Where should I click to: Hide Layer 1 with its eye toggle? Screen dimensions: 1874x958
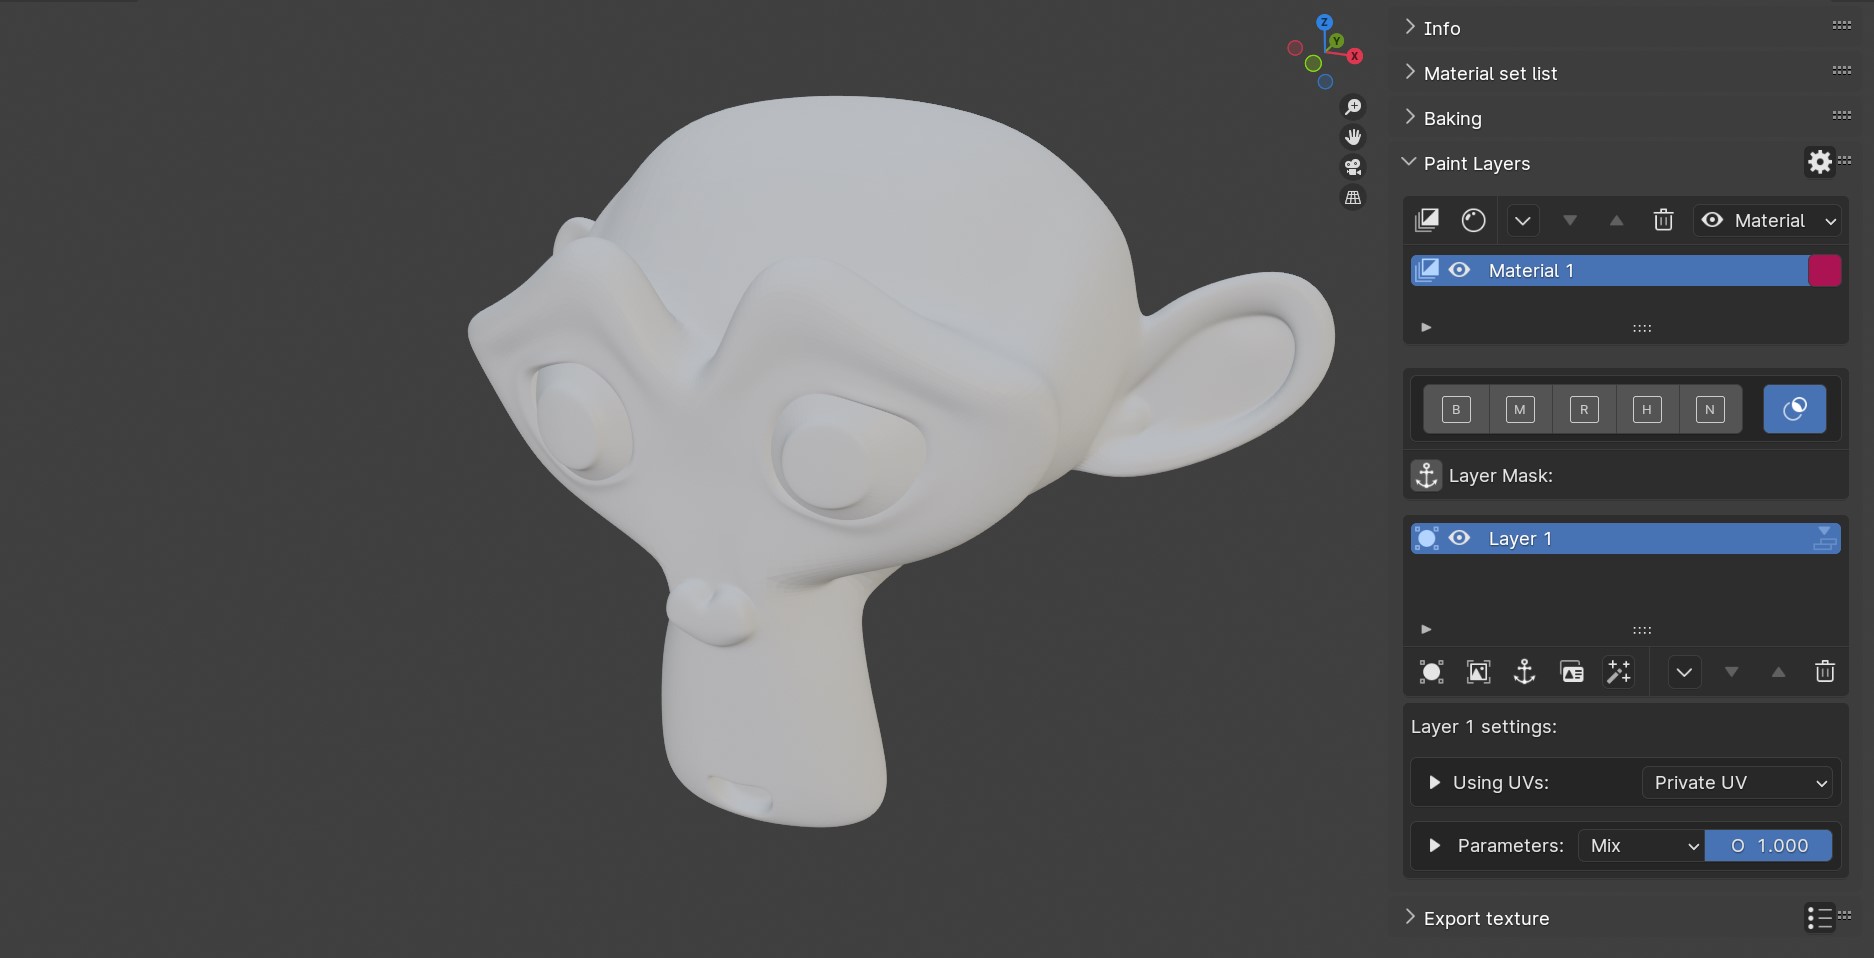(x=1459, y=538)
